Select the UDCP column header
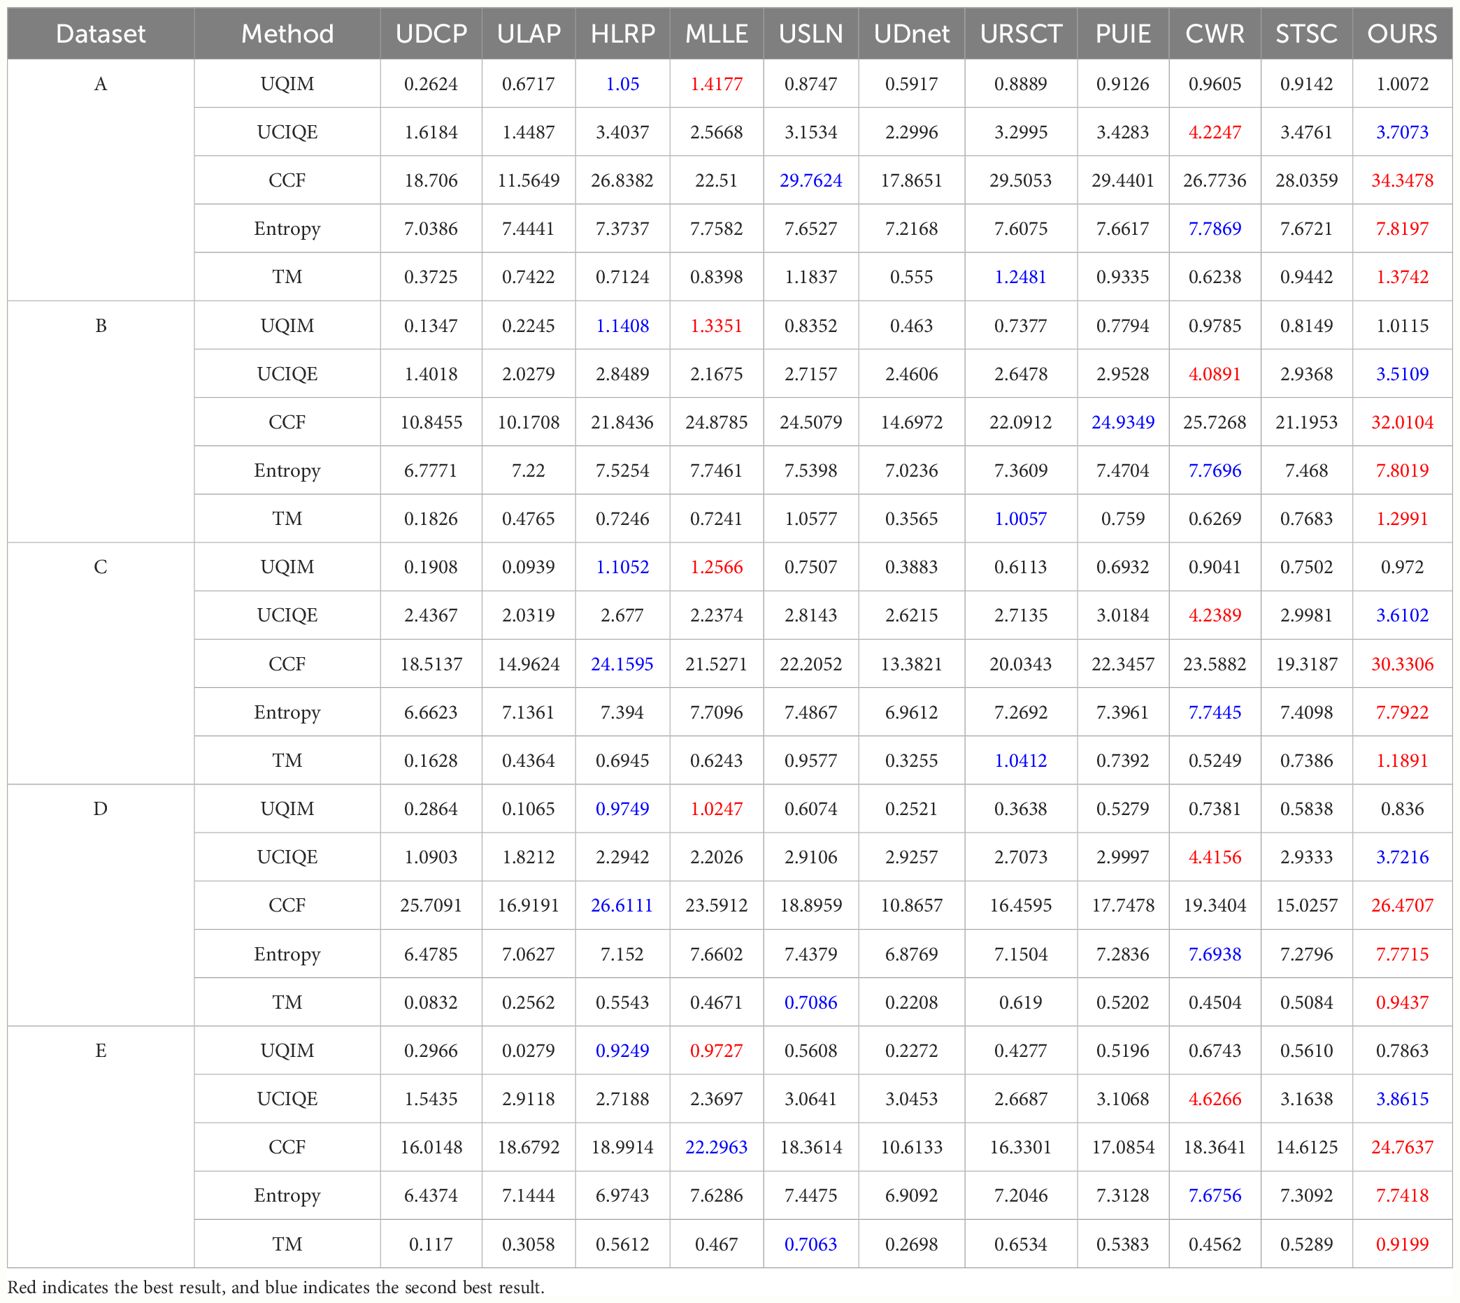Image resolution: width=1460 pixels, height=1303 pixels. (x=431, y=34)
